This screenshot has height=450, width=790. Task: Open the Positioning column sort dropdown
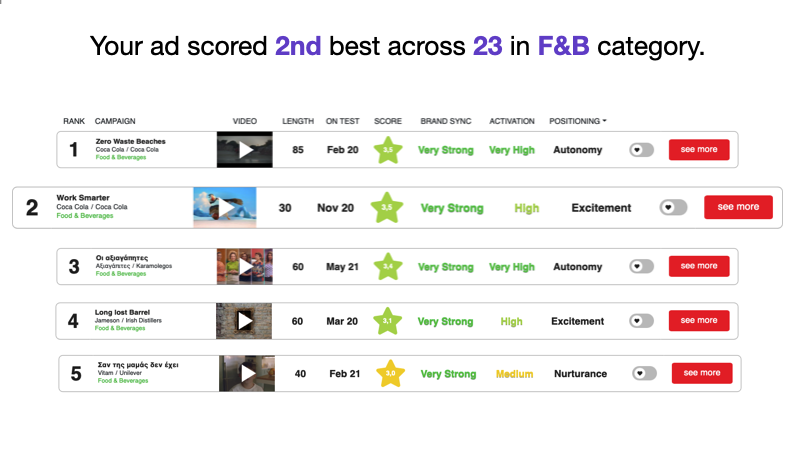[x=578, y=121]
